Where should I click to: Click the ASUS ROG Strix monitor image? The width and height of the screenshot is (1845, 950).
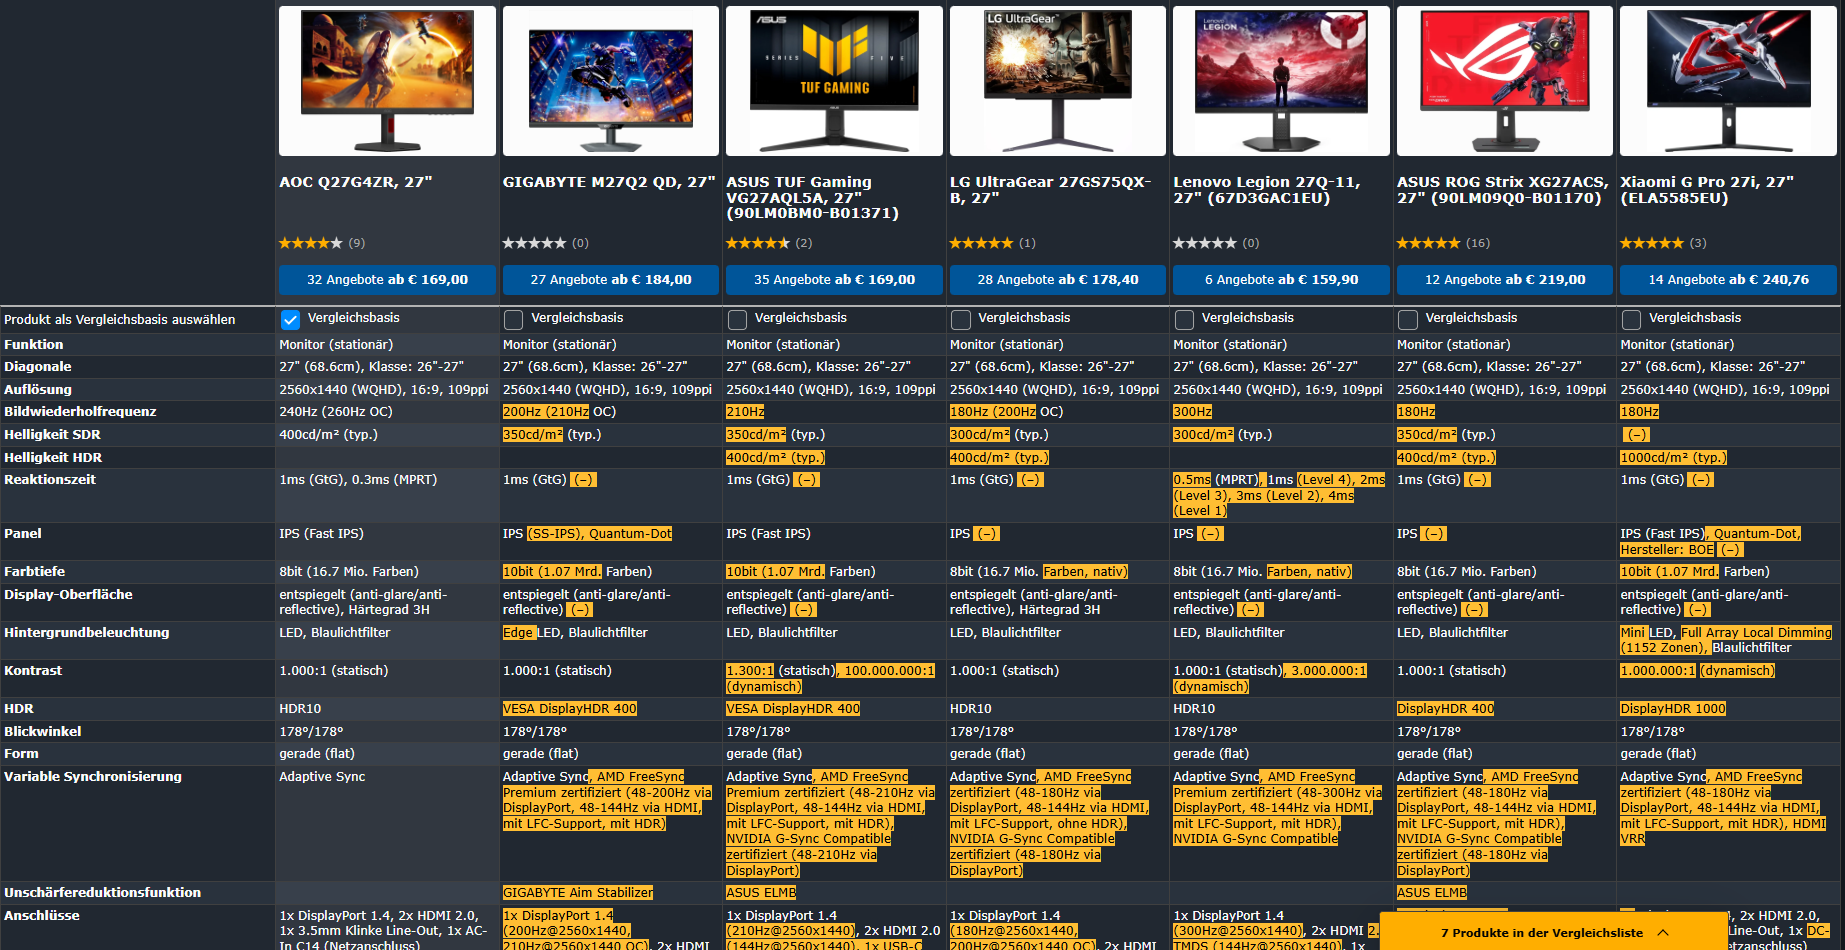click(x=1505, y=81)
